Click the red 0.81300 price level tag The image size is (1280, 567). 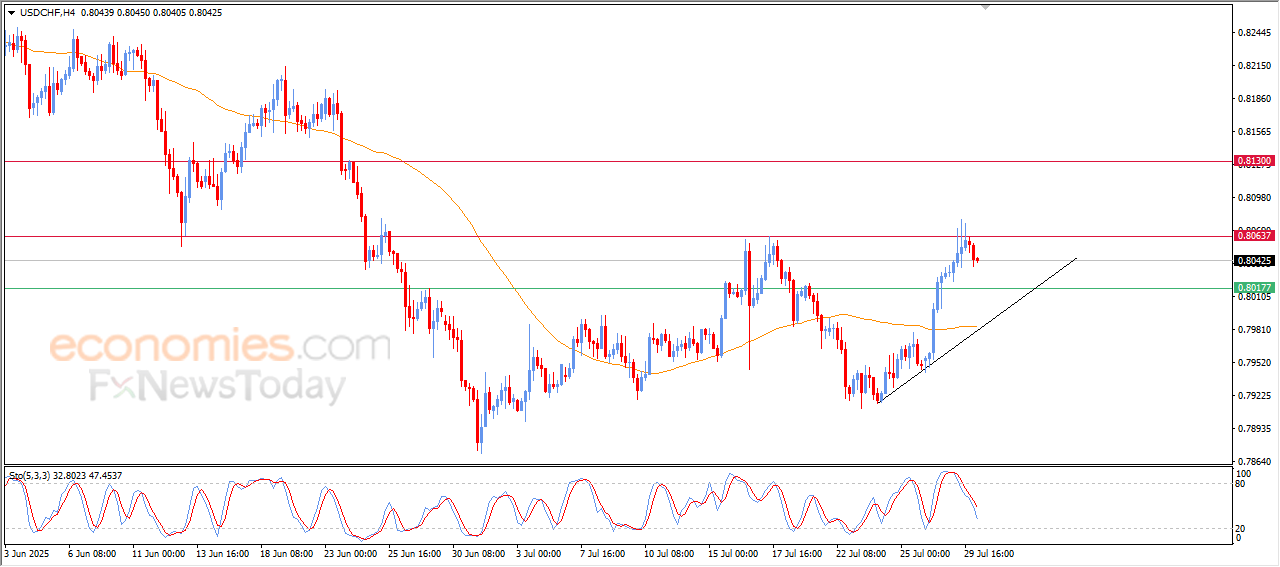[x=1254, y=160]
